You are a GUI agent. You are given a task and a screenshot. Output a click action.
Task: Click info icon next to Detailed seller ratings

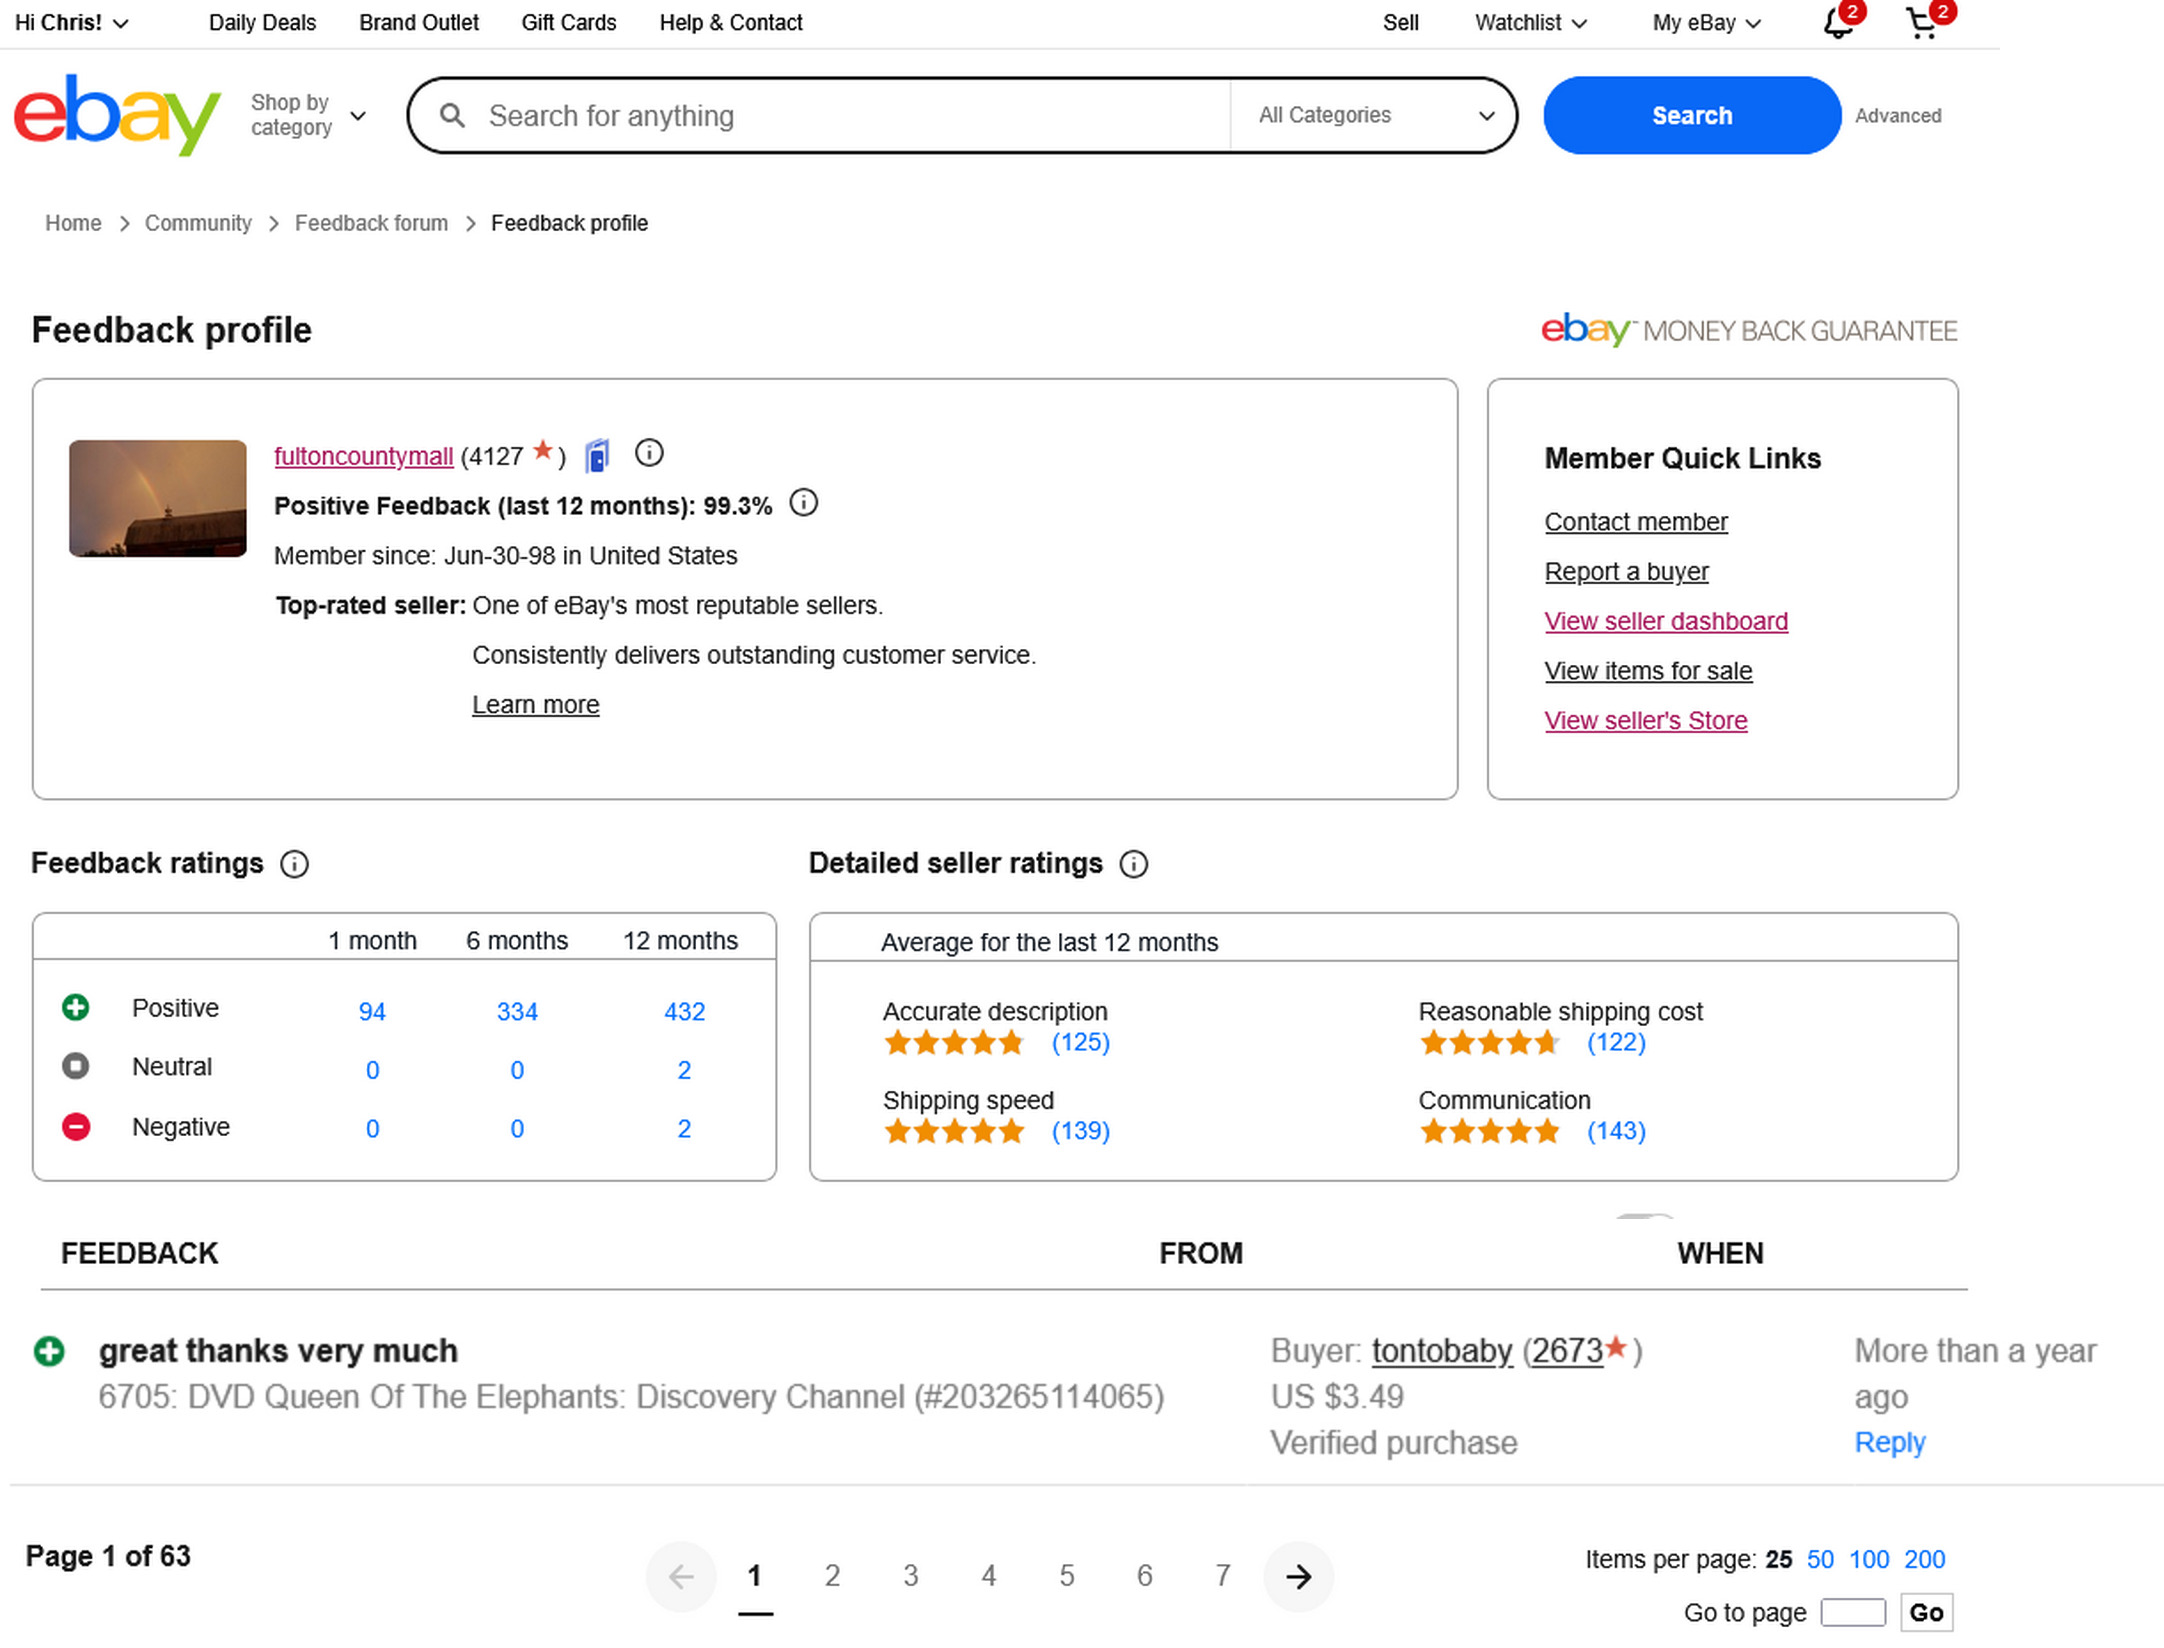click(1133, 864)
